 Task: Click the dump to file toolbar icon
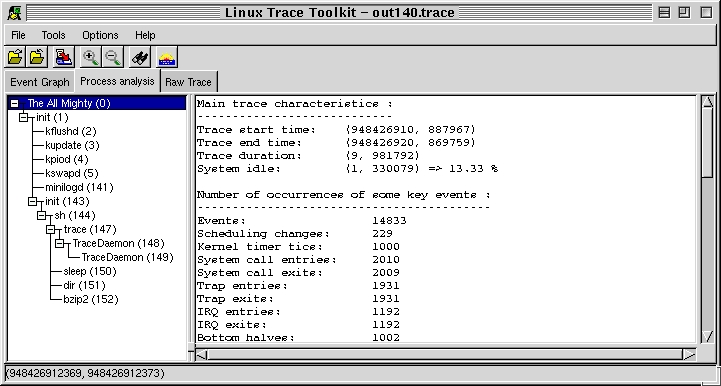pyautogui.click(x=64, y=58)
